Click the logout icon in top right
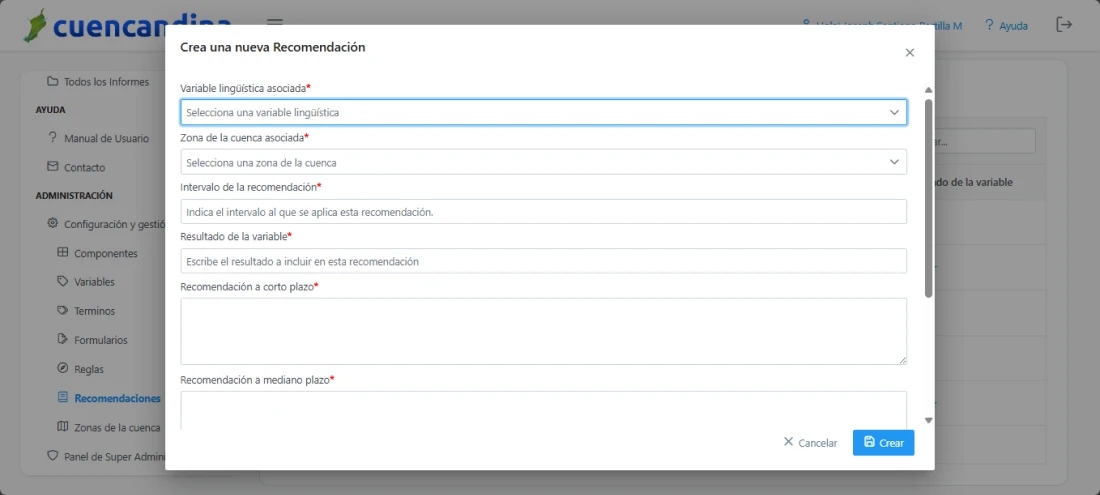Viewport: 1100px width, 495px height. (1064, 25)
